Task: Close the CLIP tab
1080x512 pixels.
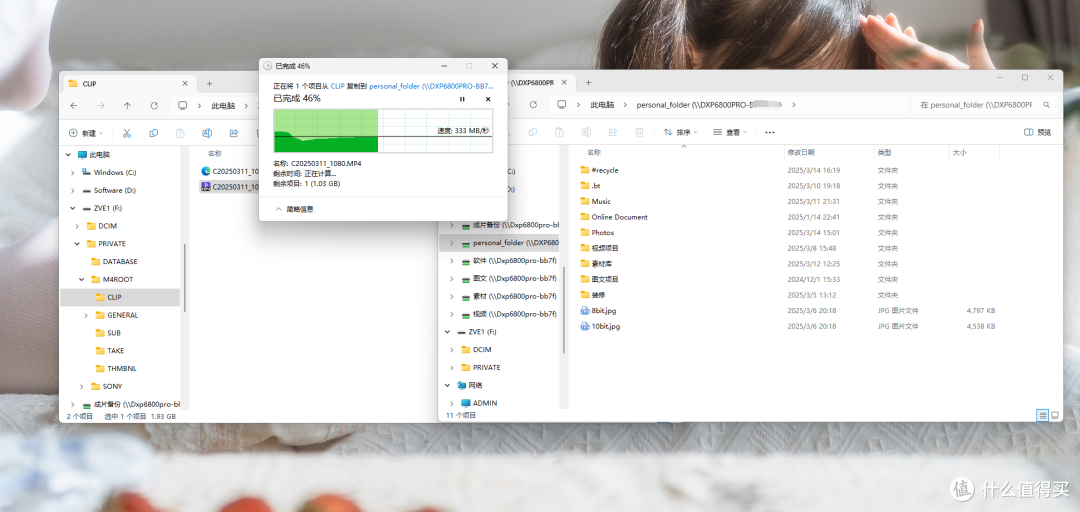Action: coord(185,83)
